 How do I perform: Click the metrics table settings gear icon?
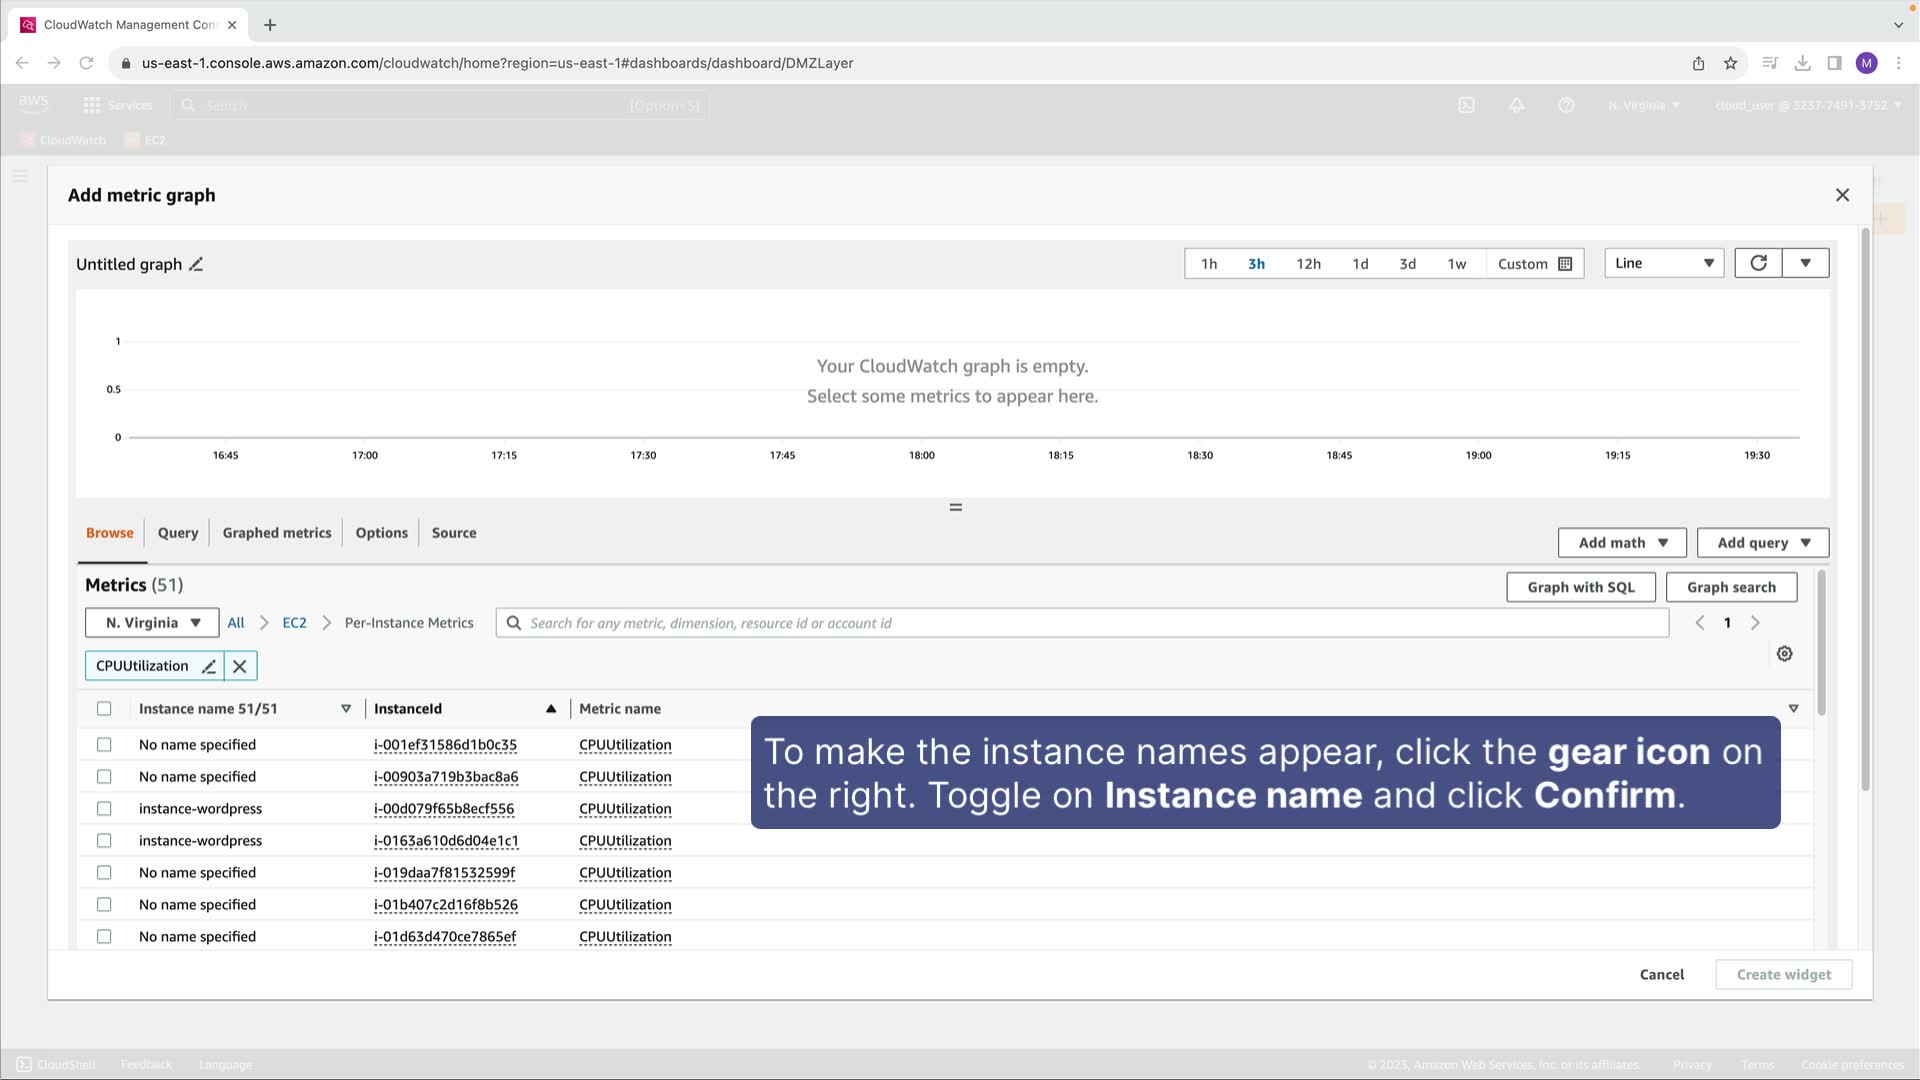pyautogui.click(x=1785, y=654)
